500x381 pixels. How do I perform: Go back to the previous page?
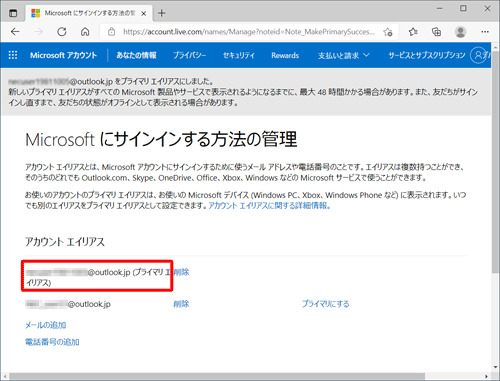point(15,32)
